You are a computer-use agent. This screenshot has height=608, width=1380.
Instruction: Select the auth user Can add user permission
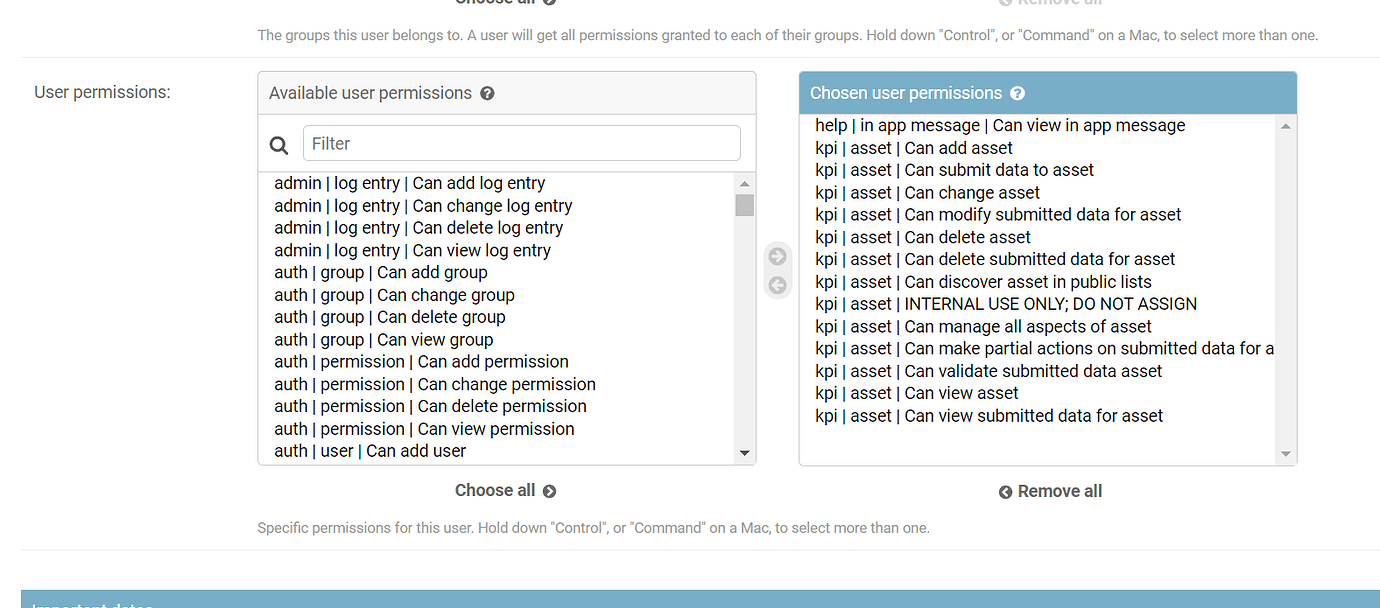370,451
